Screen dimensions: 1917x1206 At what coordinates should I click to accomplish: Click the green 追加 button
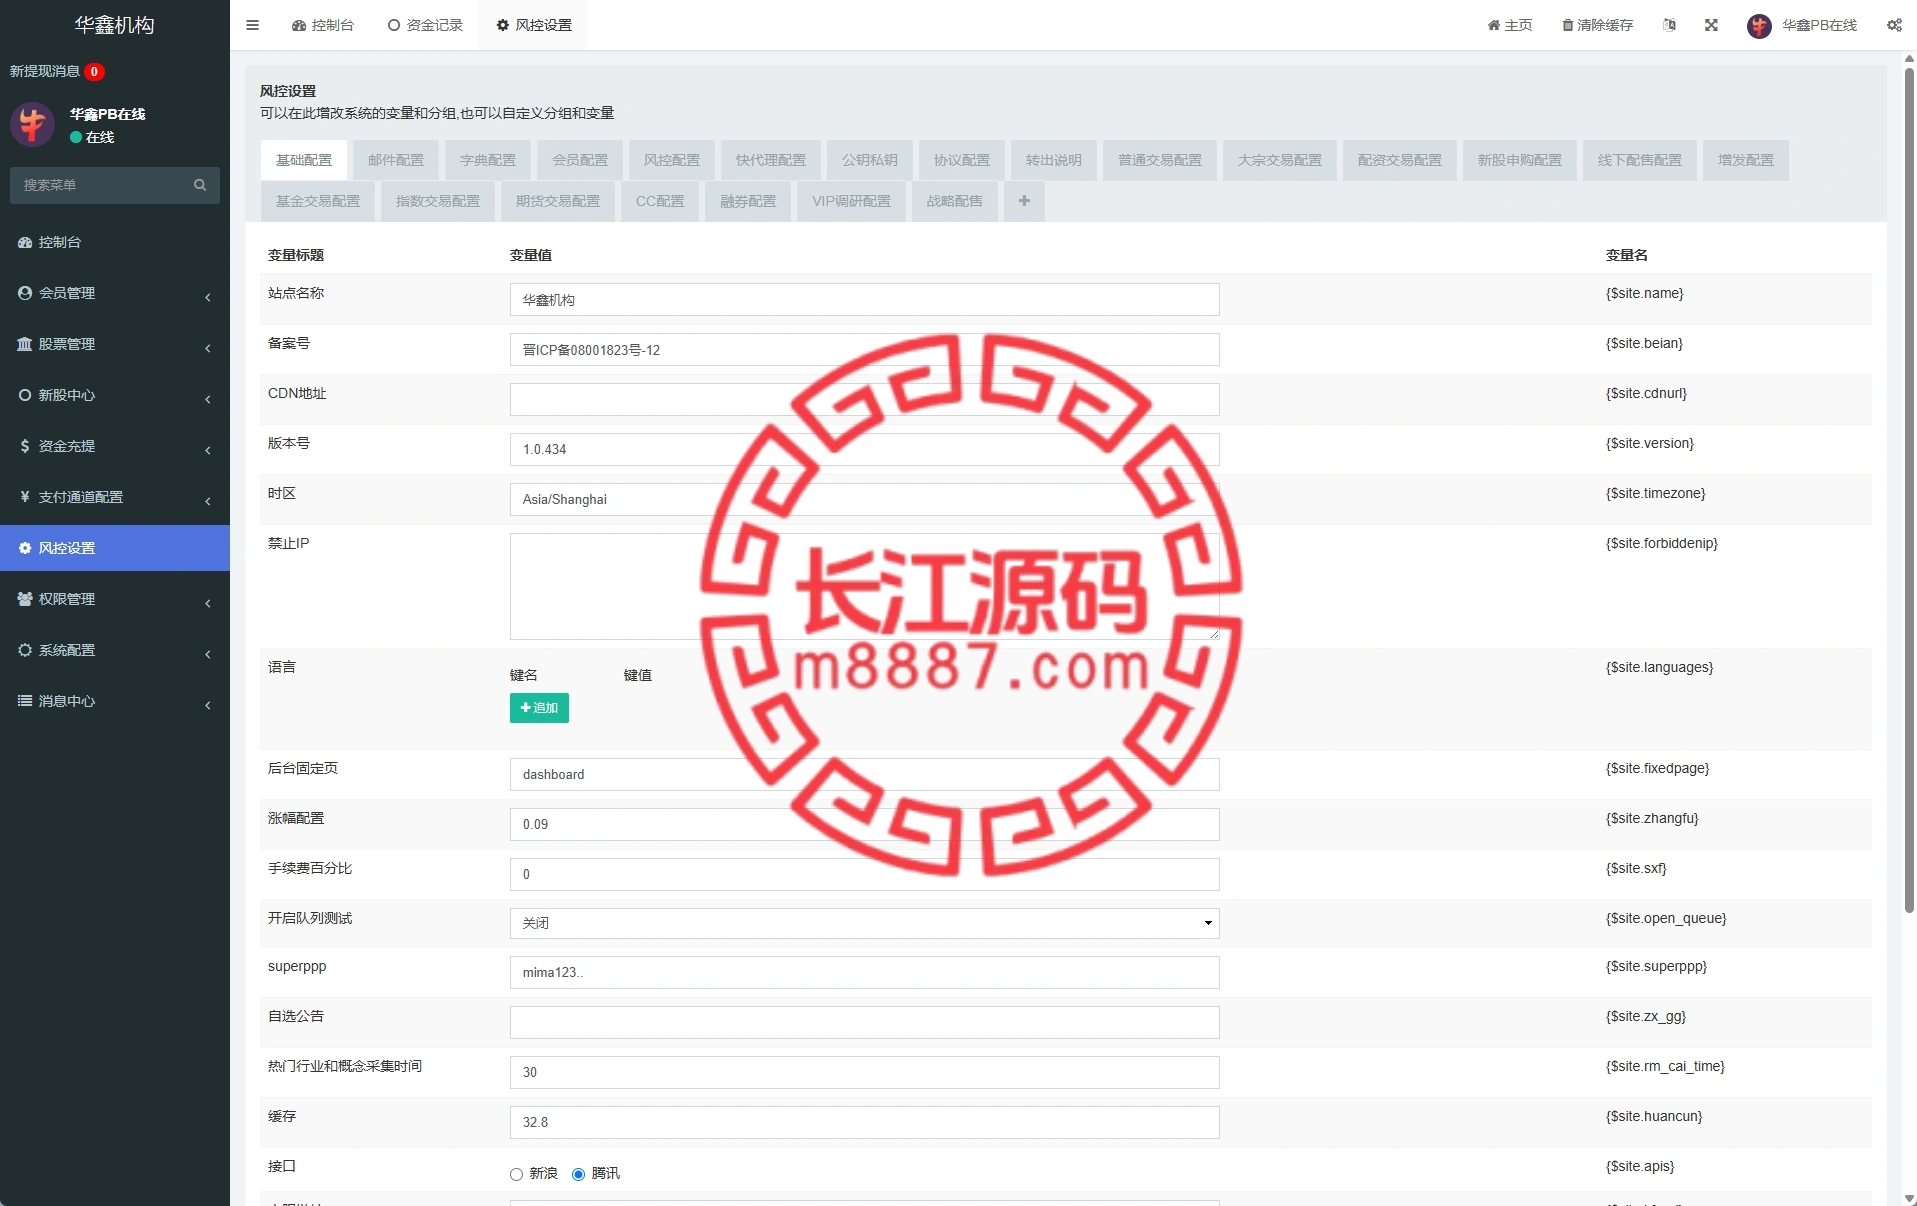tap(539, 708)
